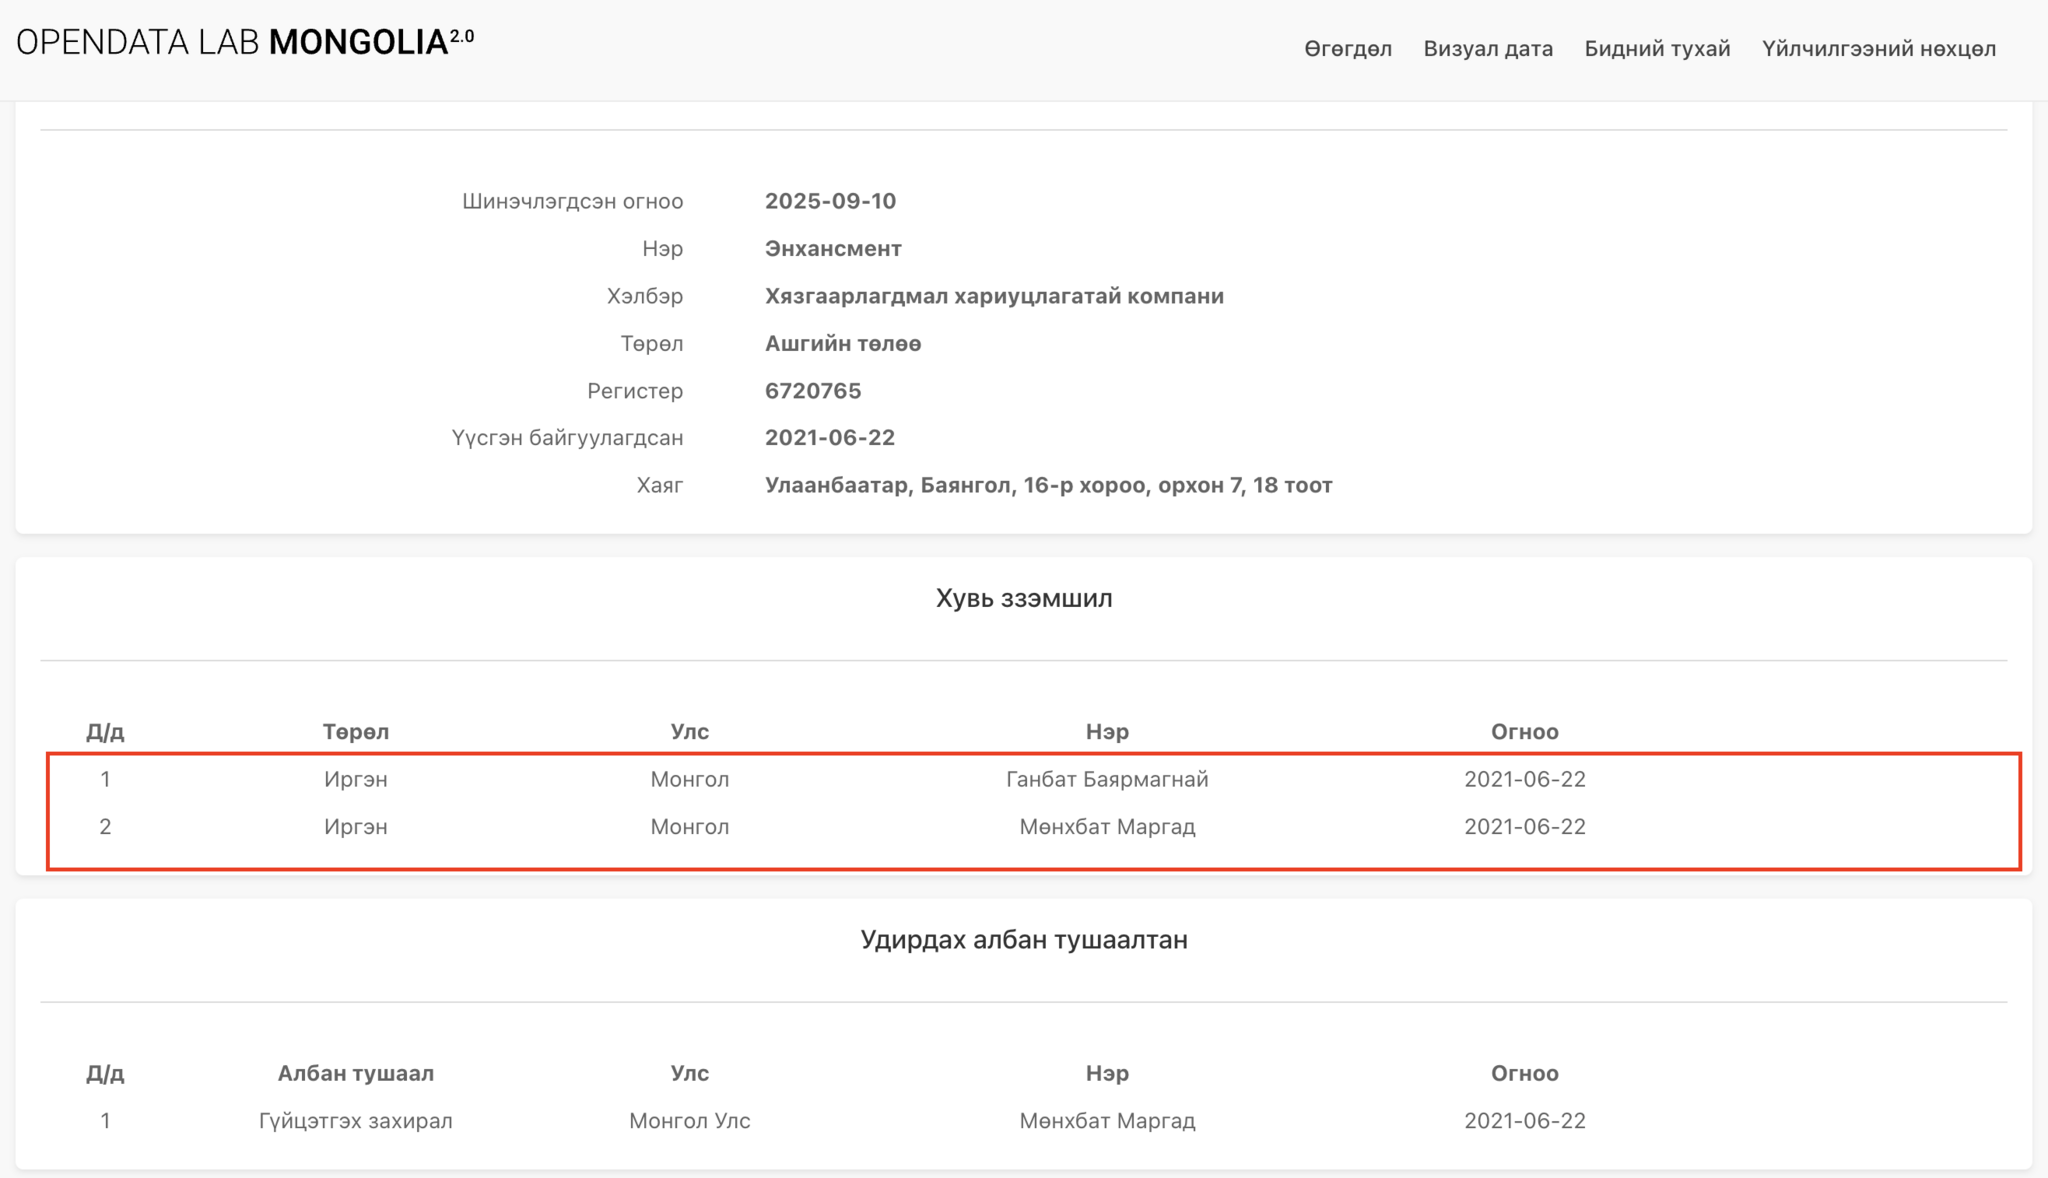Image resolution: width=2048 pixels, height=1178 pixels.
Task: Click the updated date 2025-09-10
Action: [829, 201]
